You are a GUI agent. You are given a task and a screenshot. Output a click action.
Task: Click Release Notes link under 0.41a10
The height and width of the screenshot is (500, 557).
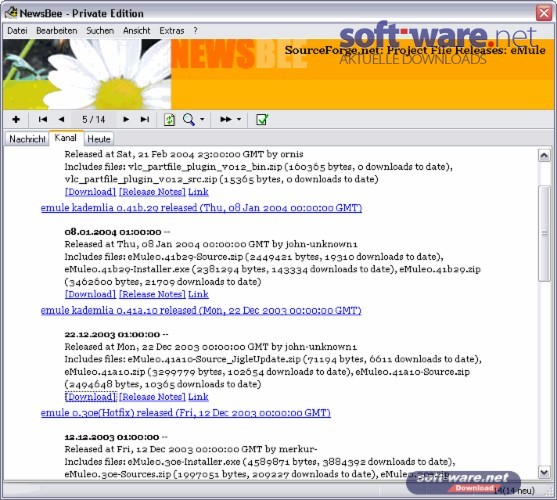point(152,397)
